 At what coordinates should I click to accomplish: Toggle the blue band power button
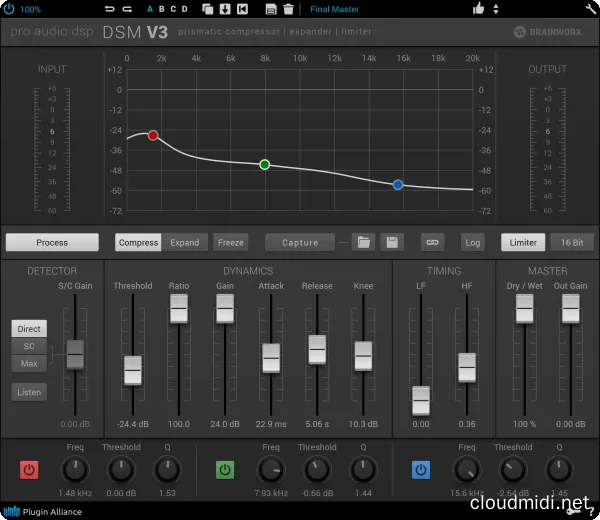(421, 469)
